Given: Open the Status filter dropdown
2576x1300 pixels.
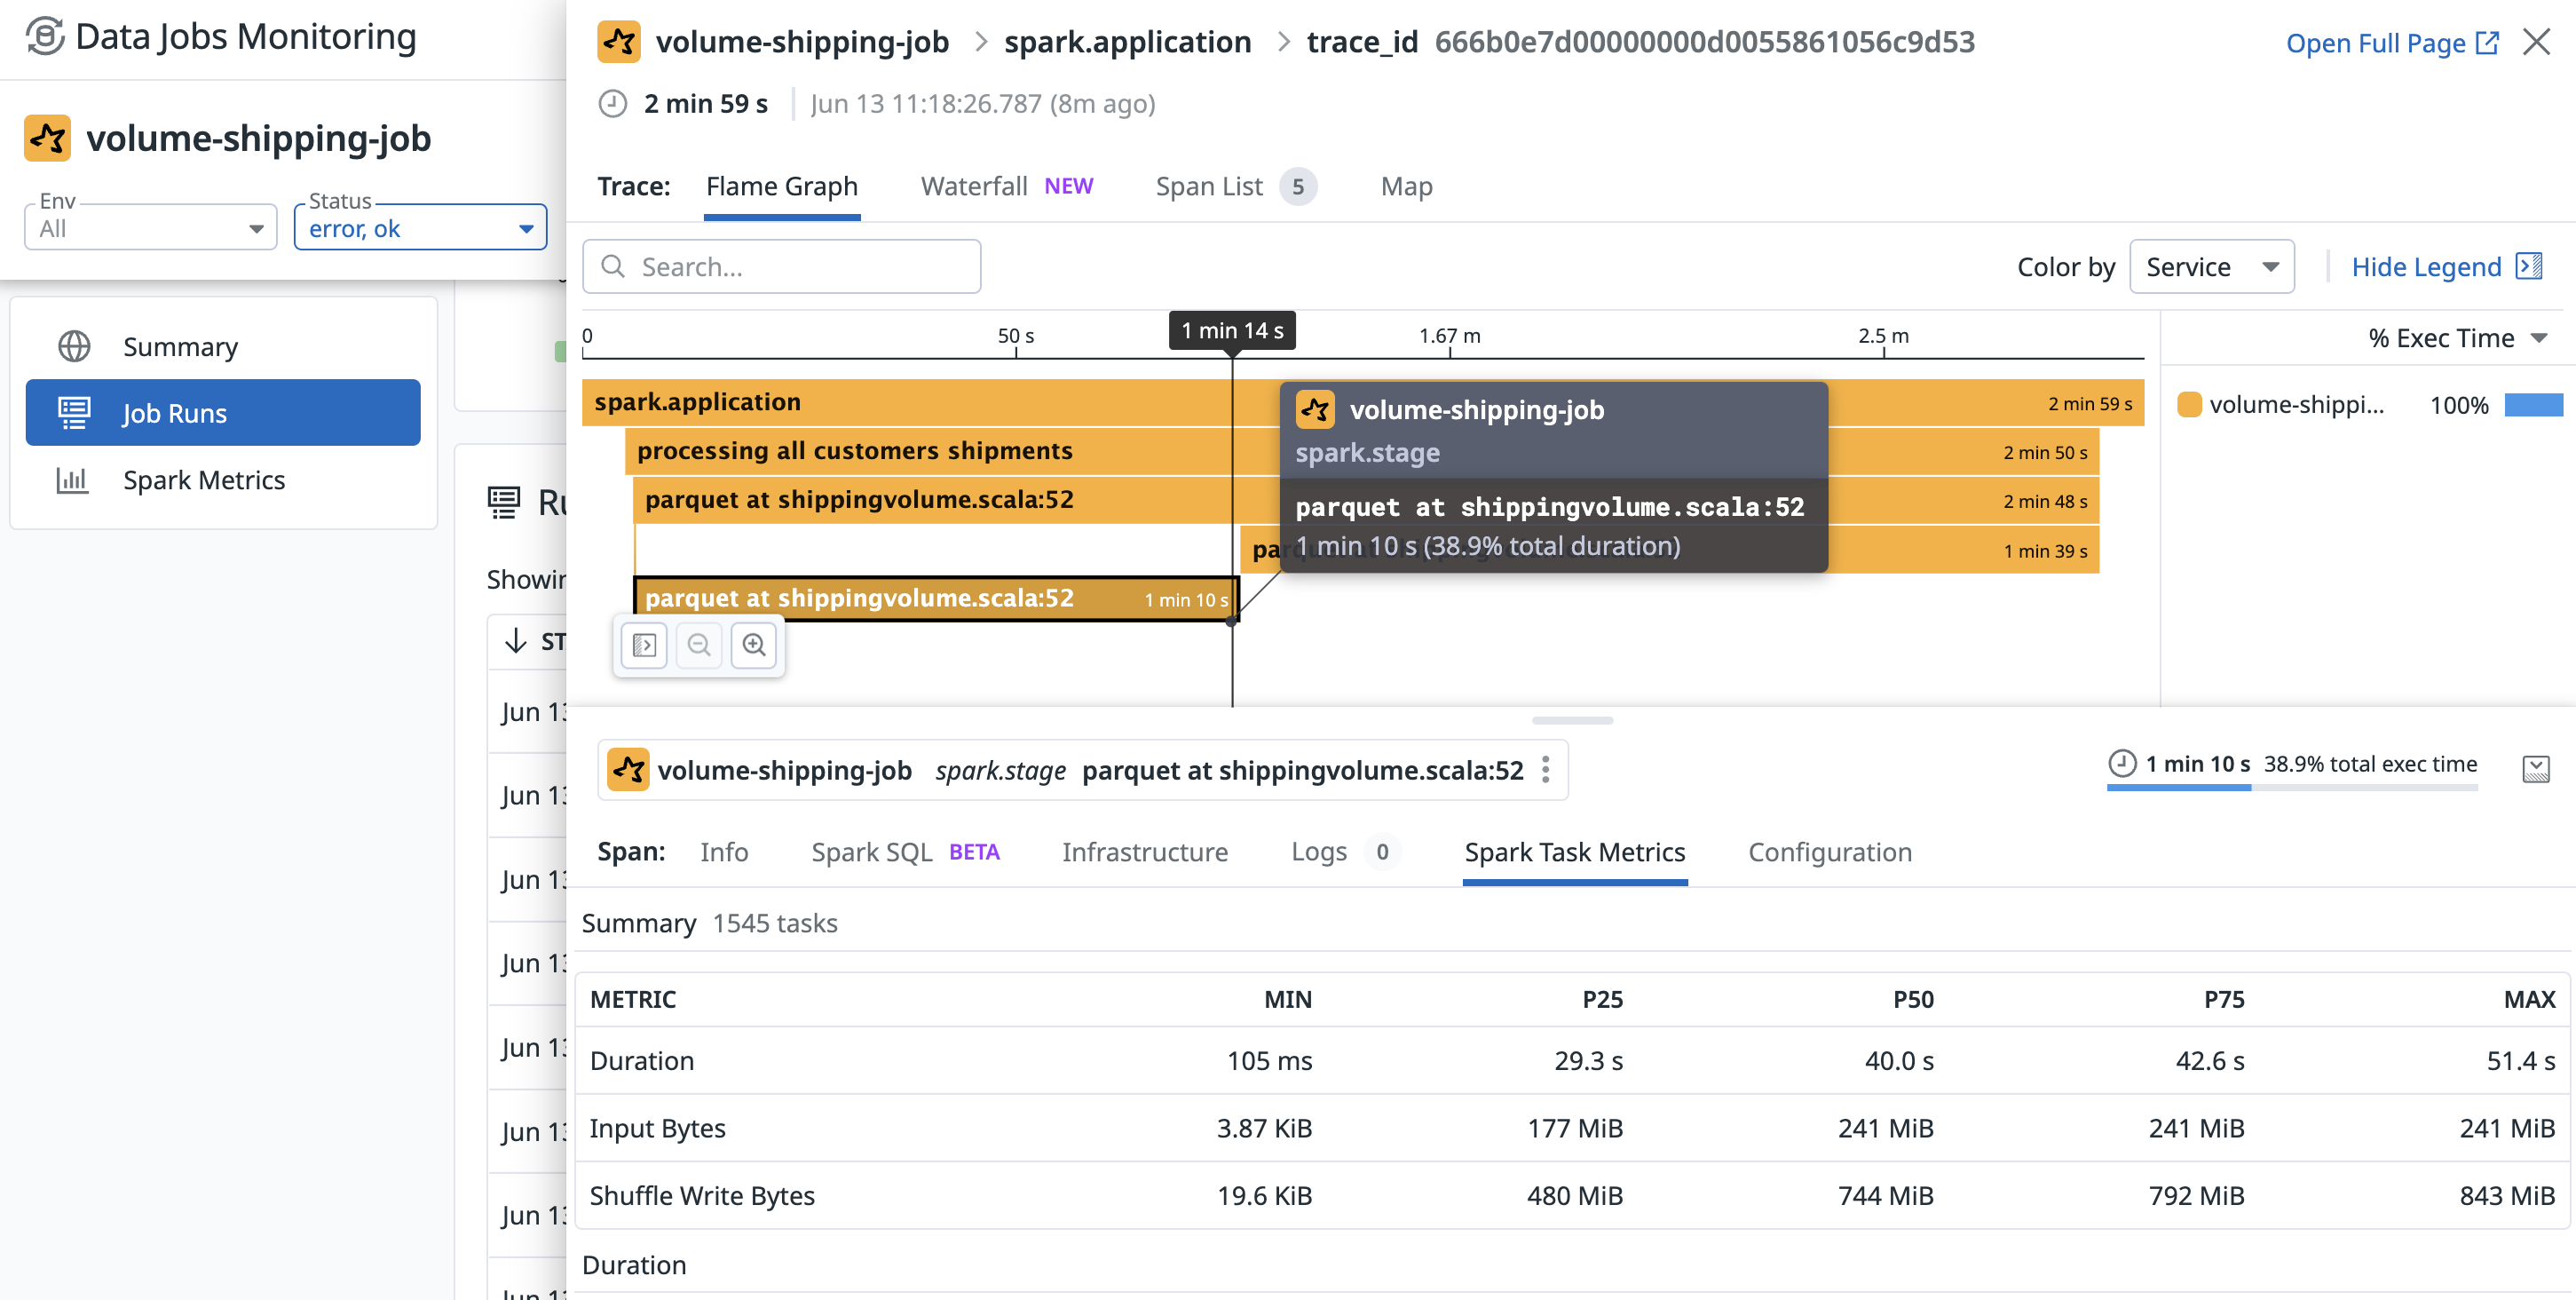Looking at the screenshot, I should [x=420, y=228].
